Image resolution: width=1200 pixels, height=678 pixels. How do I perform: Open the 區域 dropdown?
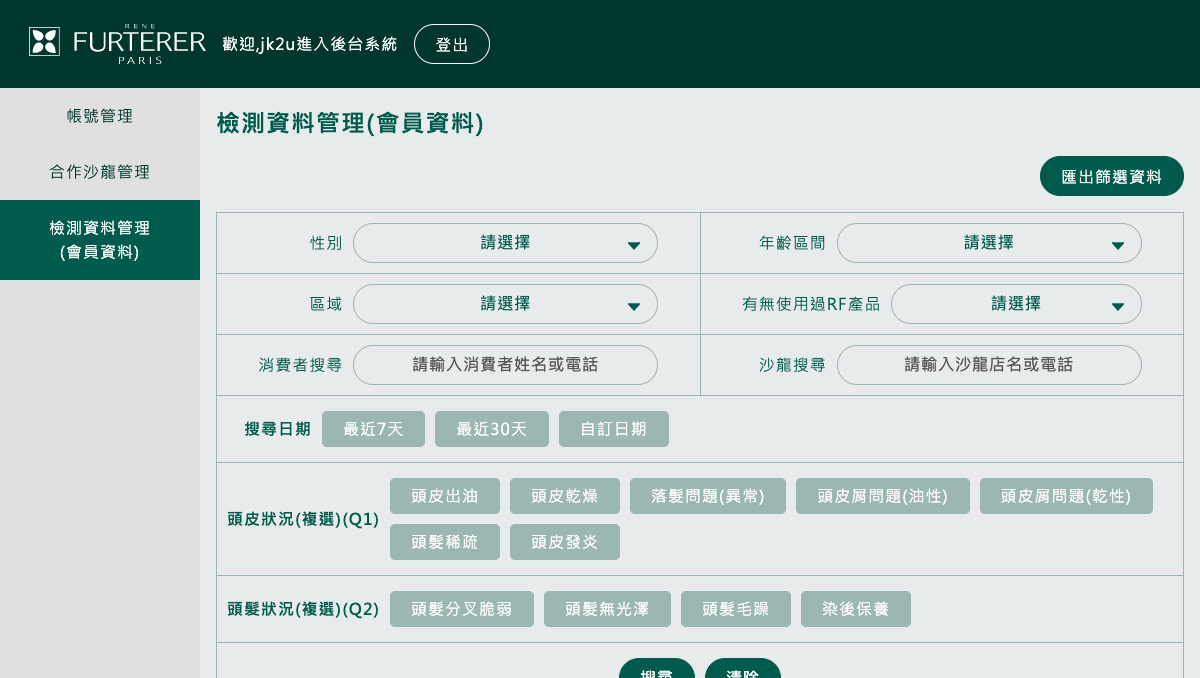coord(505,304)
